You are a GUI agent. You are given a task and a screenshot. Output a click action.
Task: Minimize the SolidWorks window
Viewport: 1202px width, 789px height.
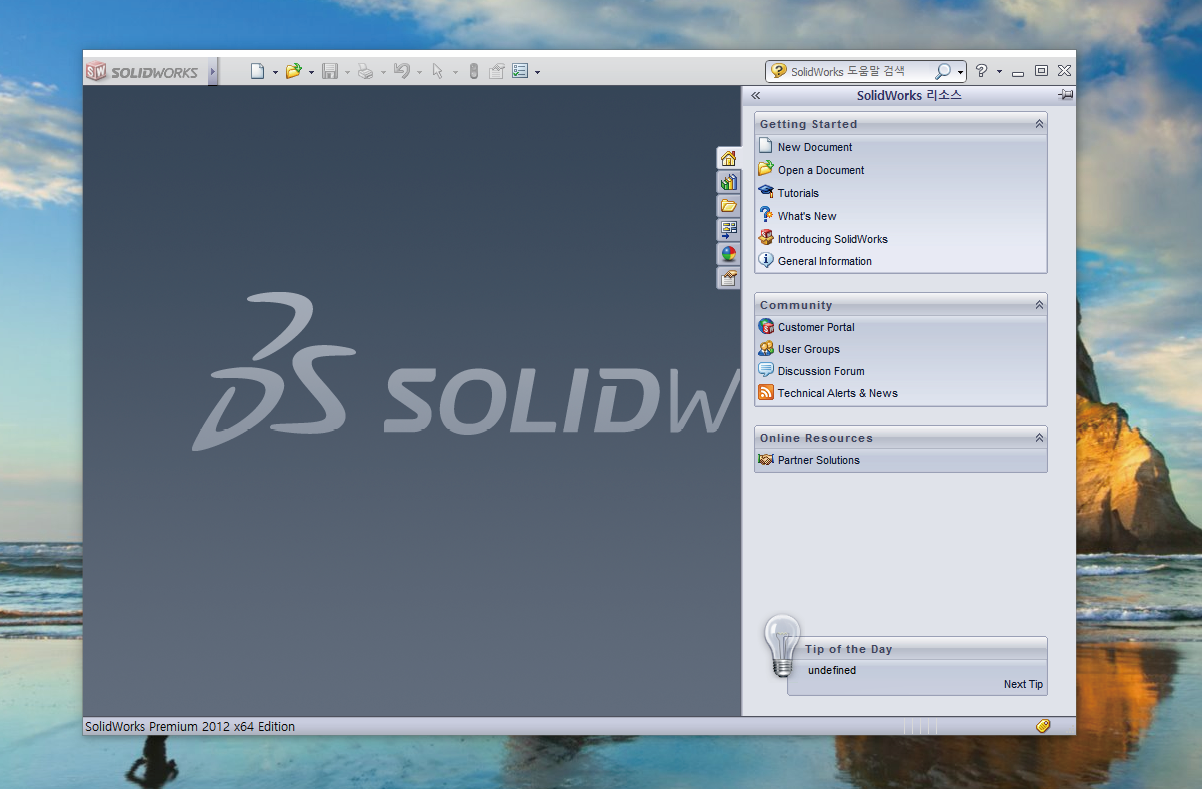(x=1018, y=72)
